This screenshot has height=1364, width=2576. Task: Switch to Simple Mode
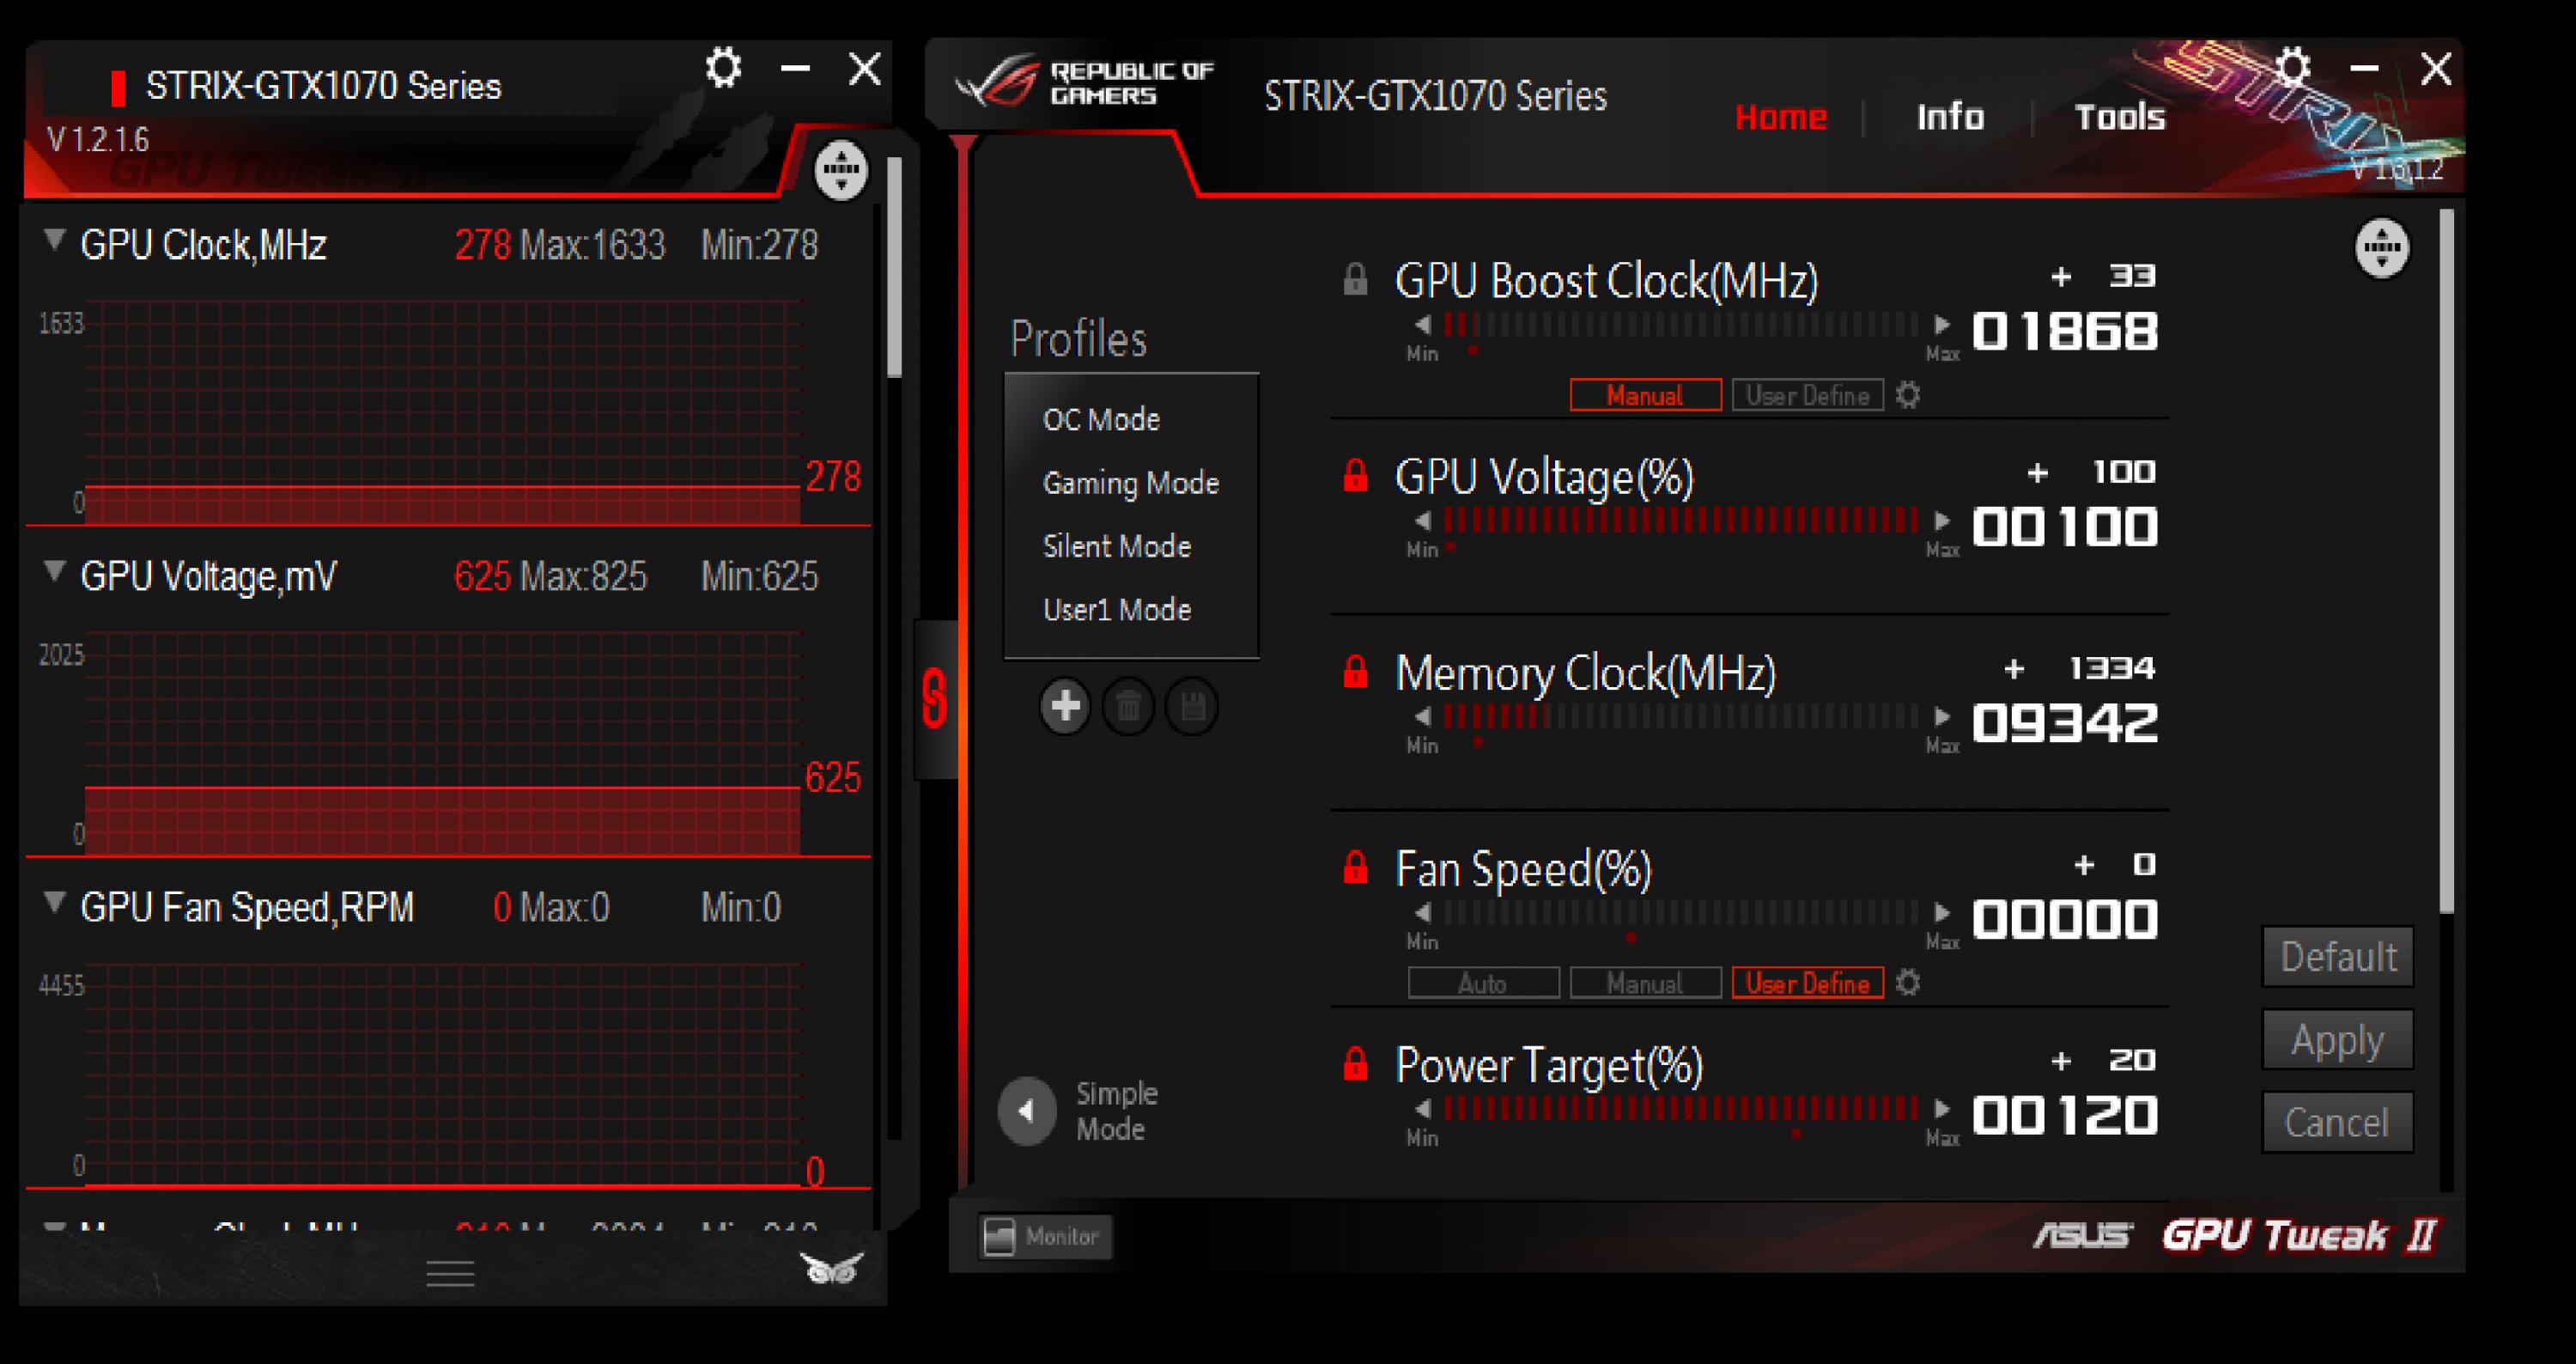[x=1026, y=1110]
